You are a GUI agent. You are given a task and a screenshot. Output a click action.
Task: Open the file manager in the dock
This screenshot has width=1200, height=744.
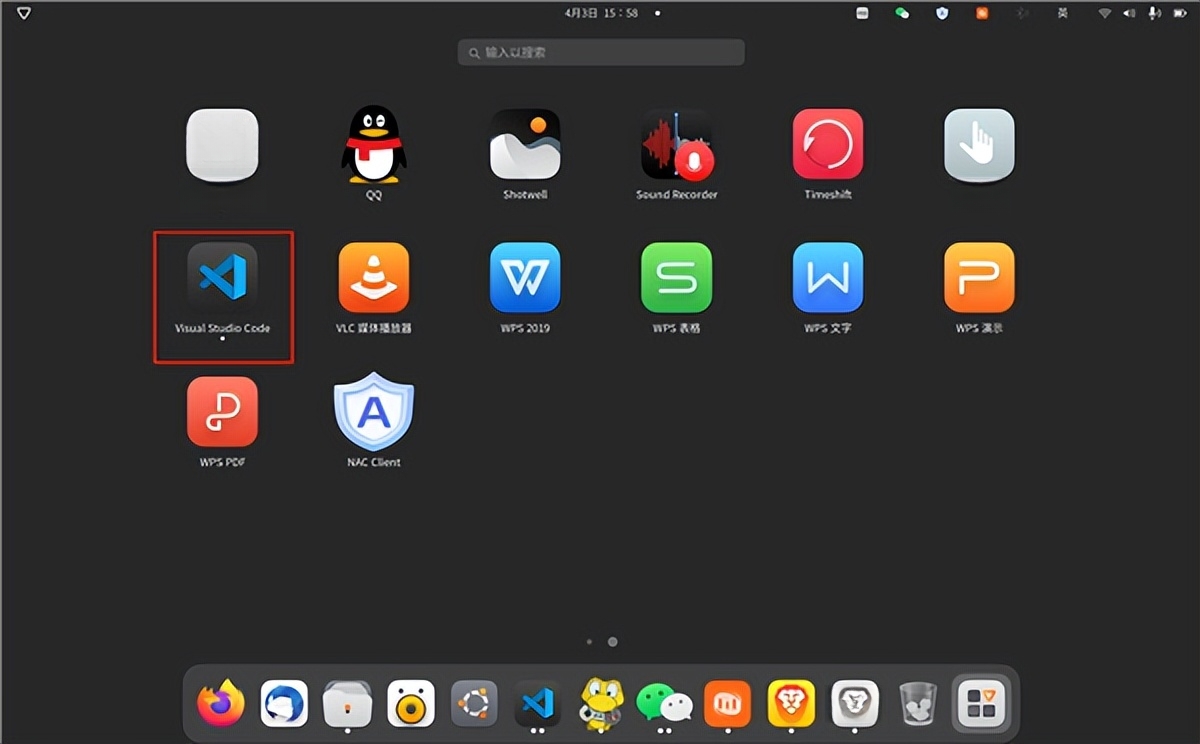pos(347,704)
